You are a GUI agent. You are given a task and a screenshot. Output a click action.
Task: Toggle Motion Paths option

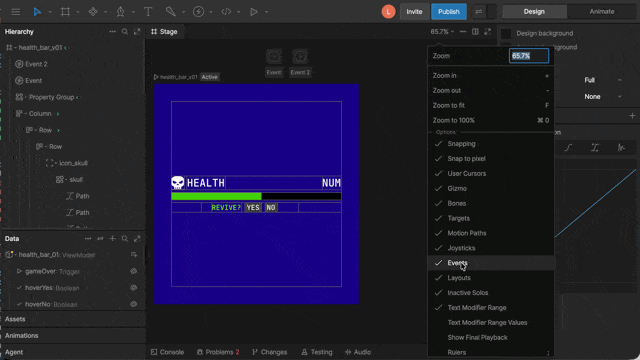491,233
